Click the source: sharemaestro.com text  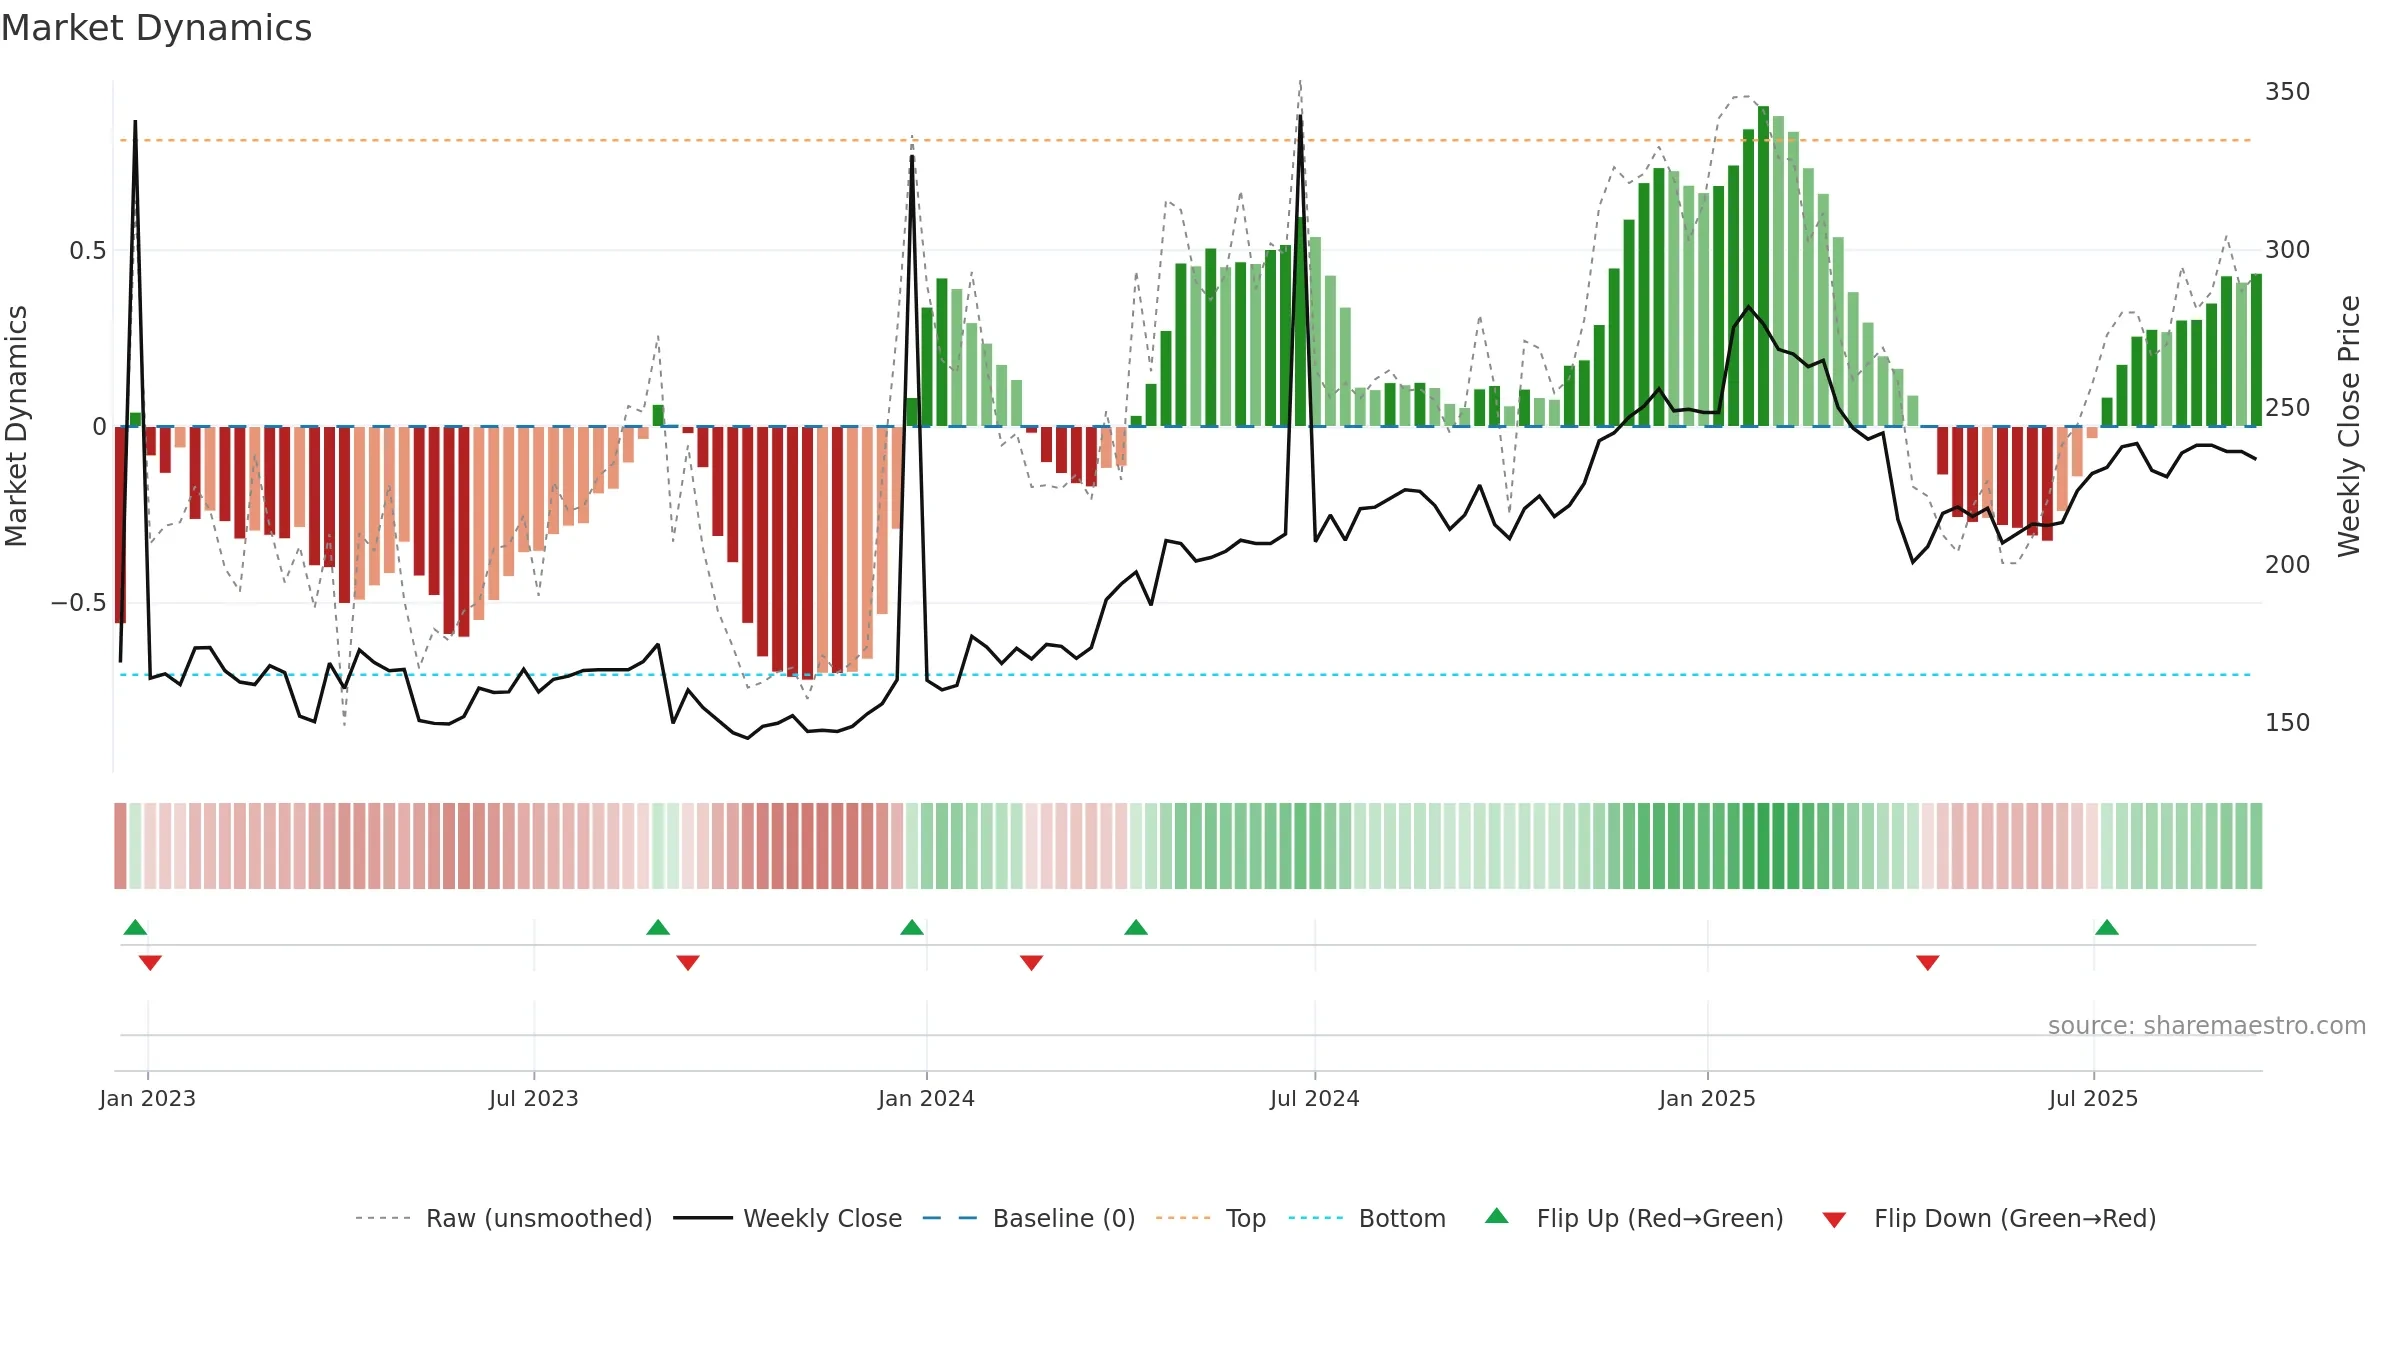(x=2207, y=1026)
